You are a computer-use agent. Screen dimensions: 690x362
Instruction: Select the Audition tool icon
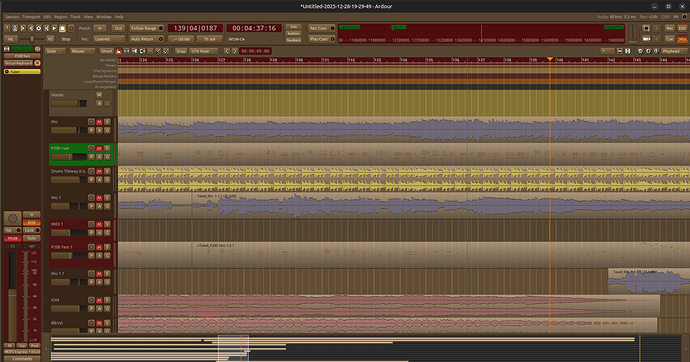[142, 51]
